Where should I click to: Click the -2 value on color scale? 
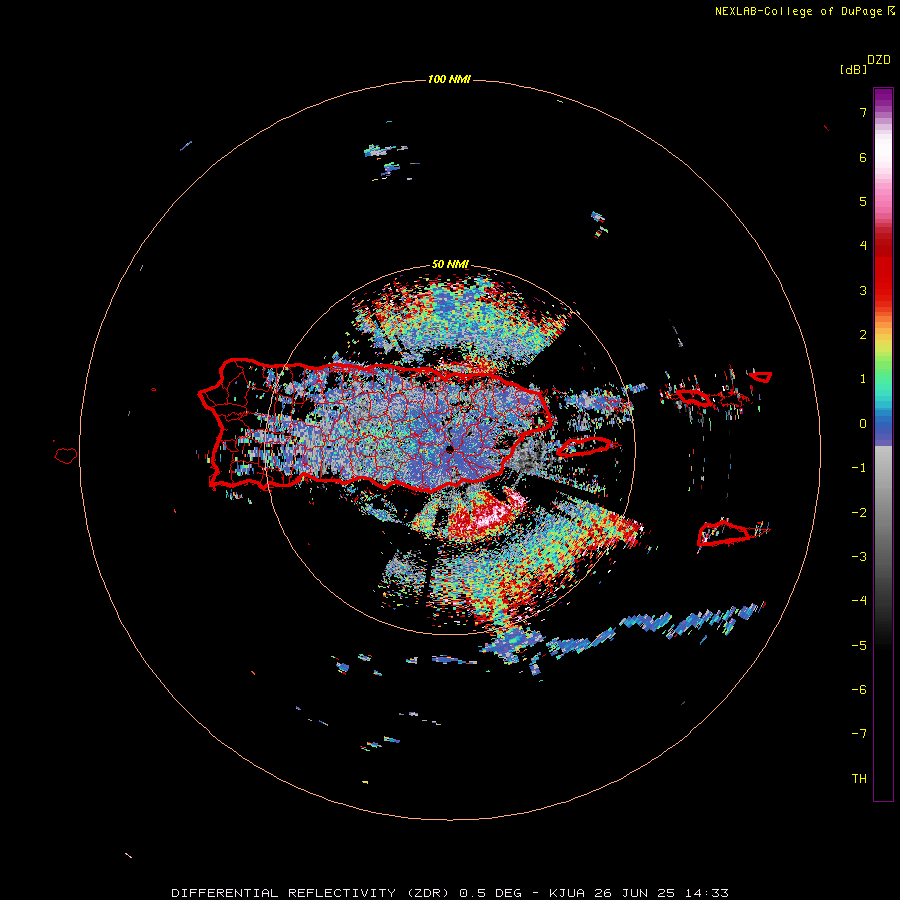(859, 513)
